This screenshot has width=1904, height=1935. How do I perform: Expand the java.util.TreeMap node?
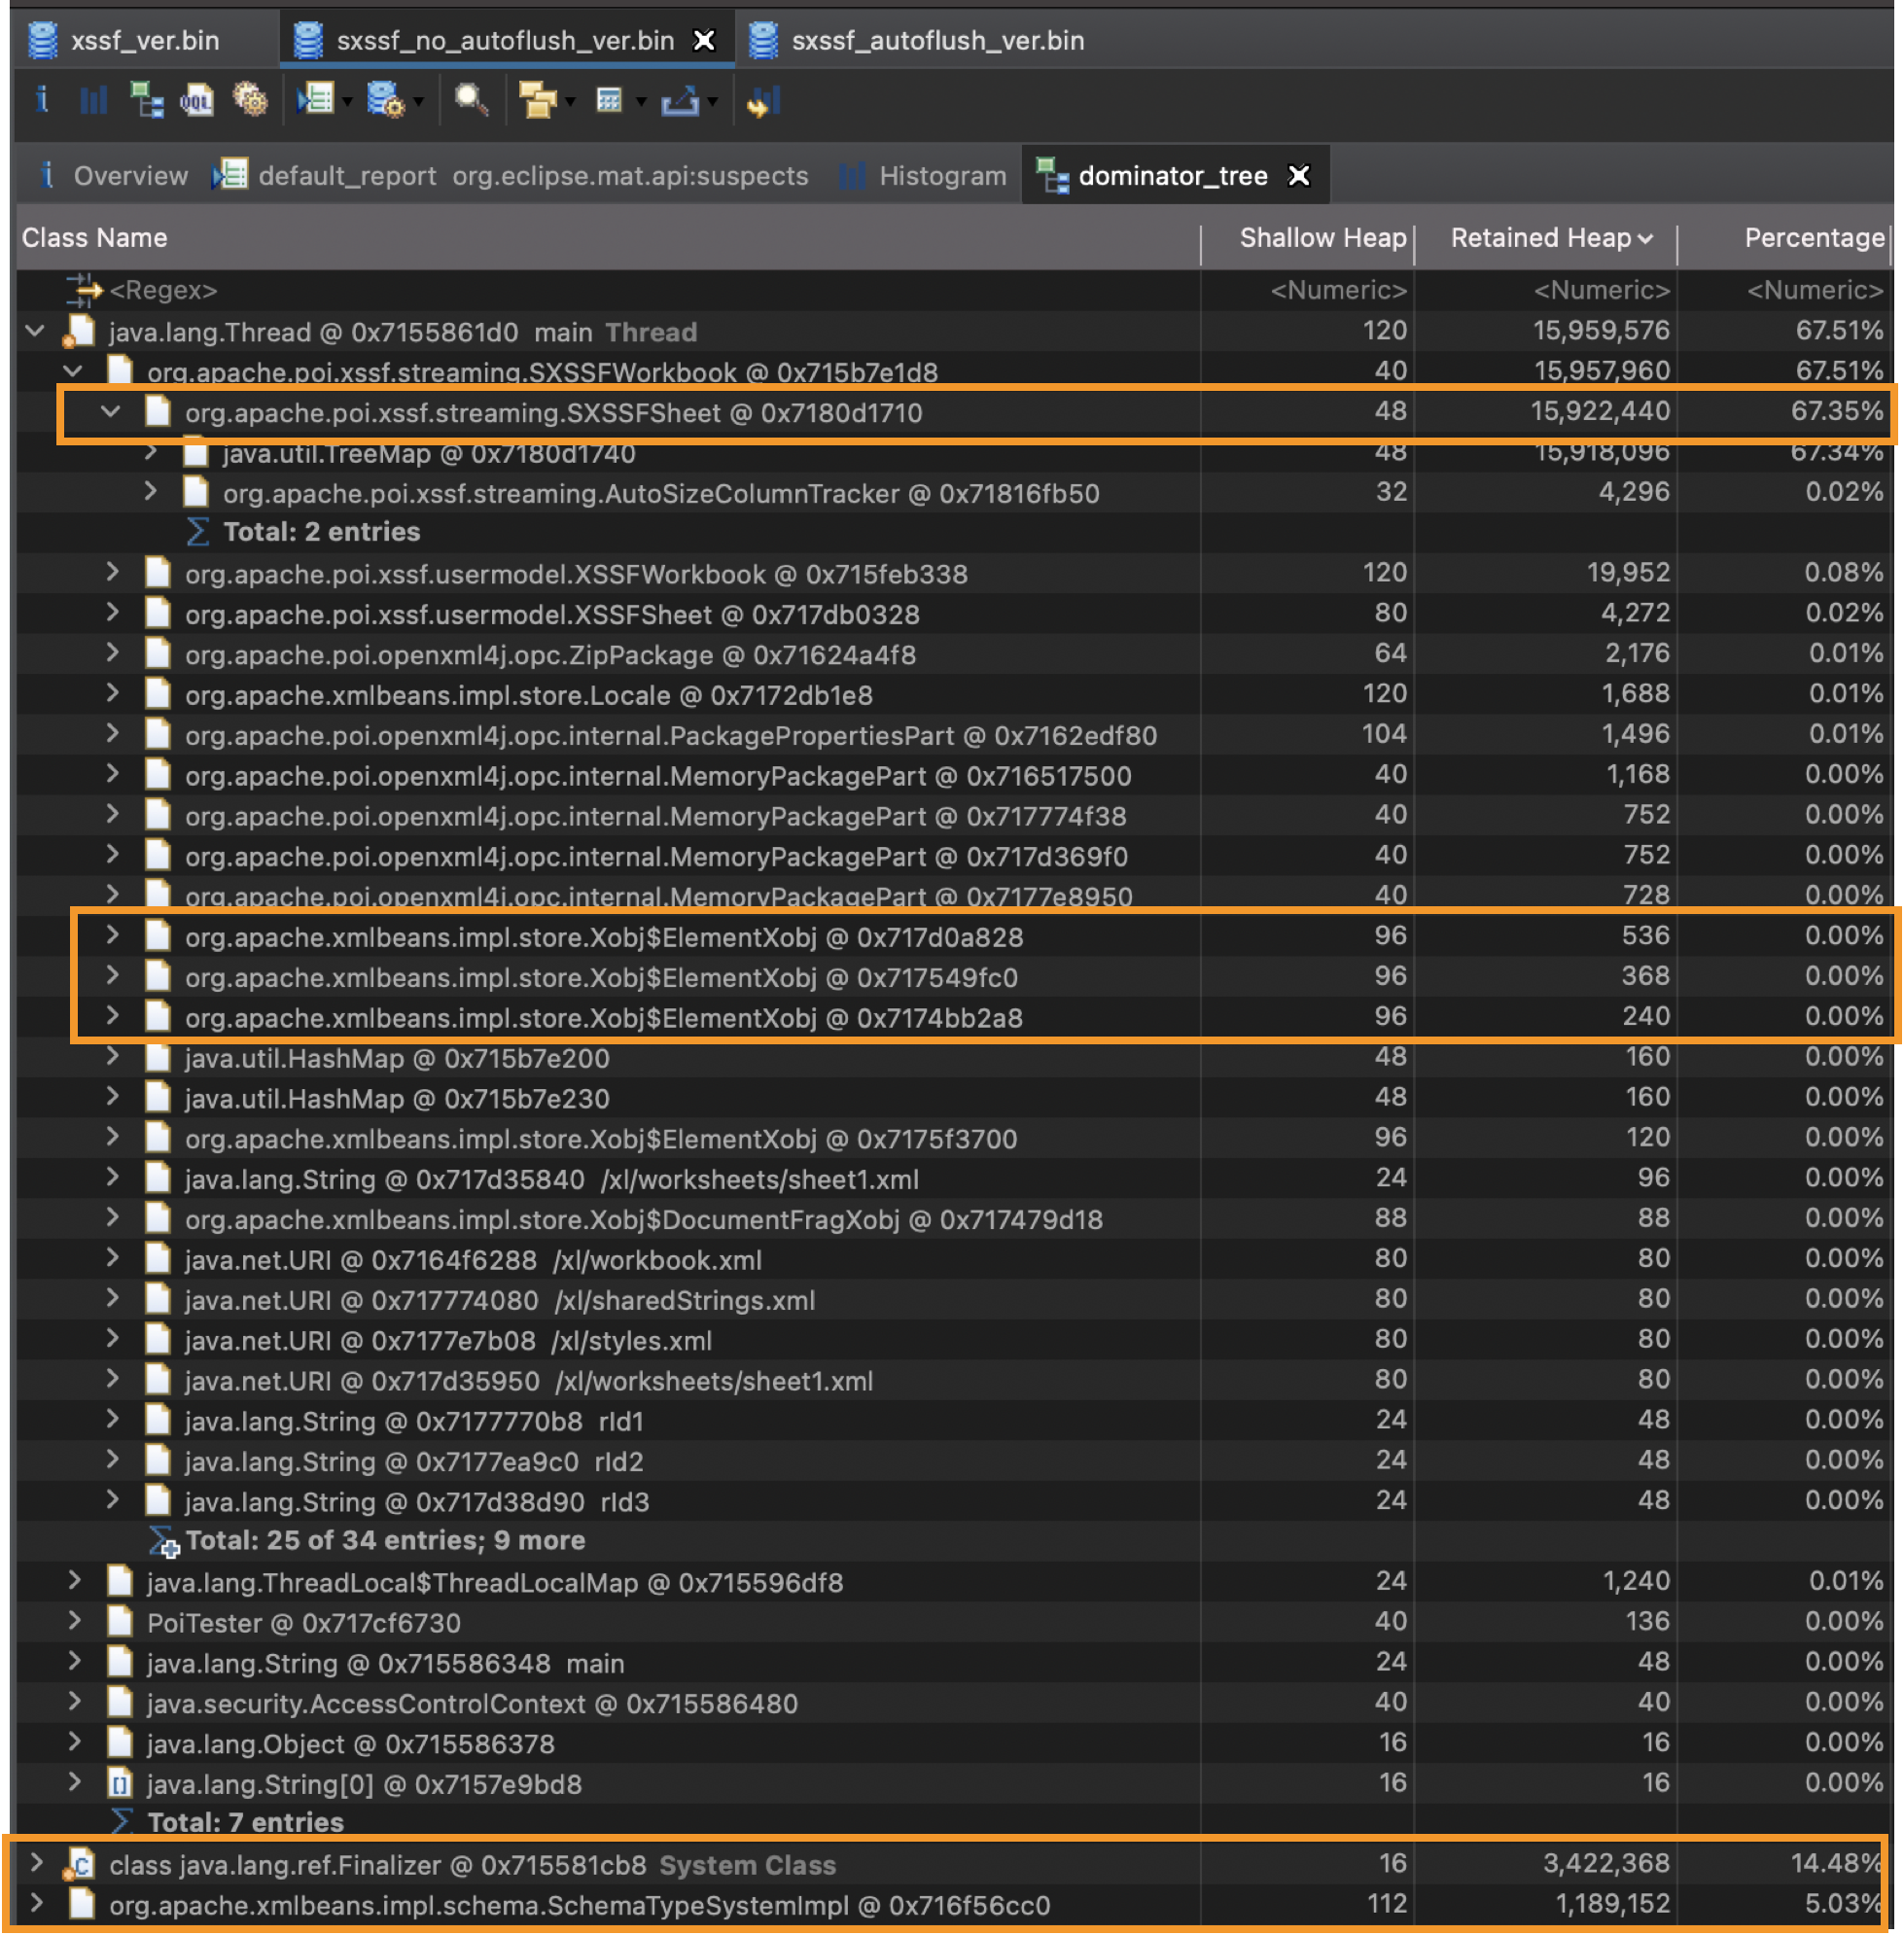tap(150, 452)
